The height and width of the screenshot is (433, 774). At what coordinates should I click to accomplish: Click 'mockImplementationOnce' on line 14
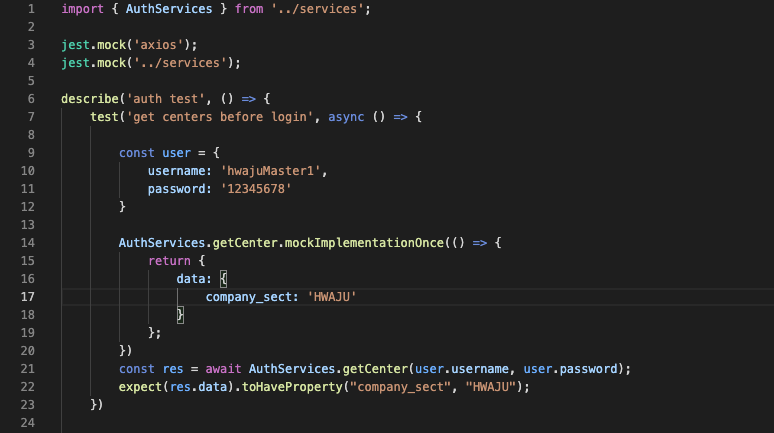(364, 243)
